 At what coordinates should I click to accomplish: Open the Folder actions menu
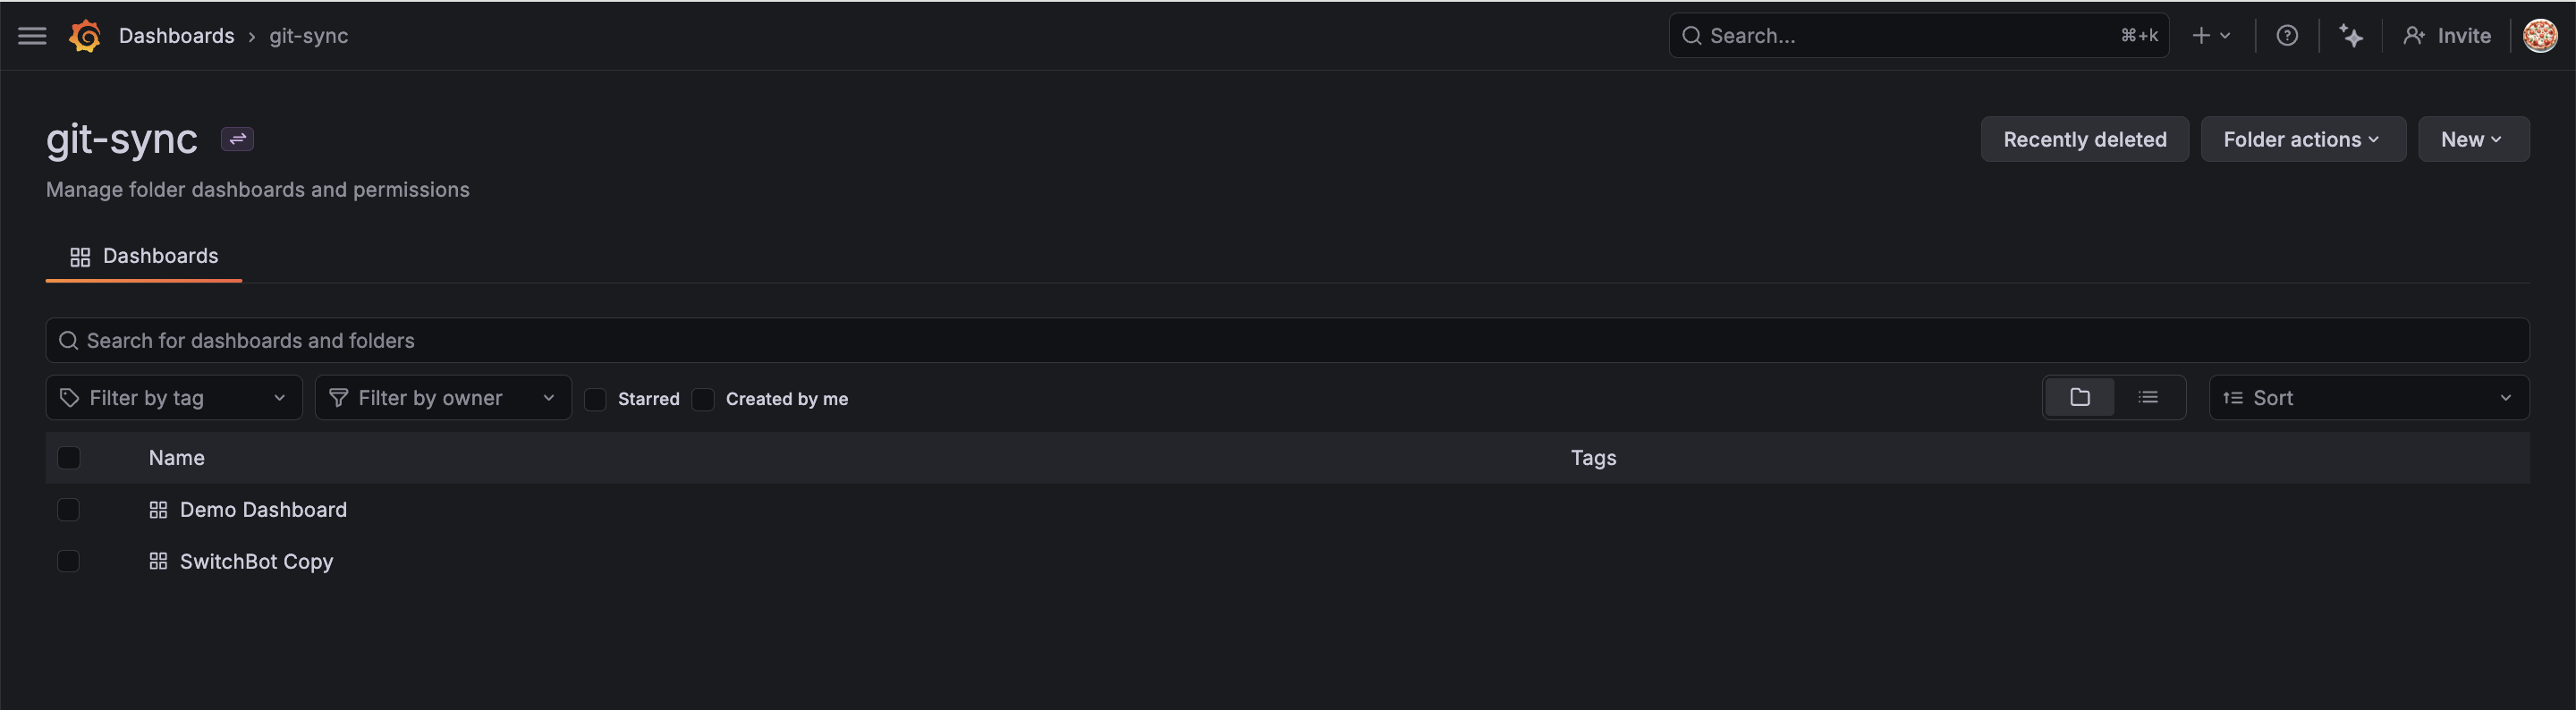click(2302, 140)
